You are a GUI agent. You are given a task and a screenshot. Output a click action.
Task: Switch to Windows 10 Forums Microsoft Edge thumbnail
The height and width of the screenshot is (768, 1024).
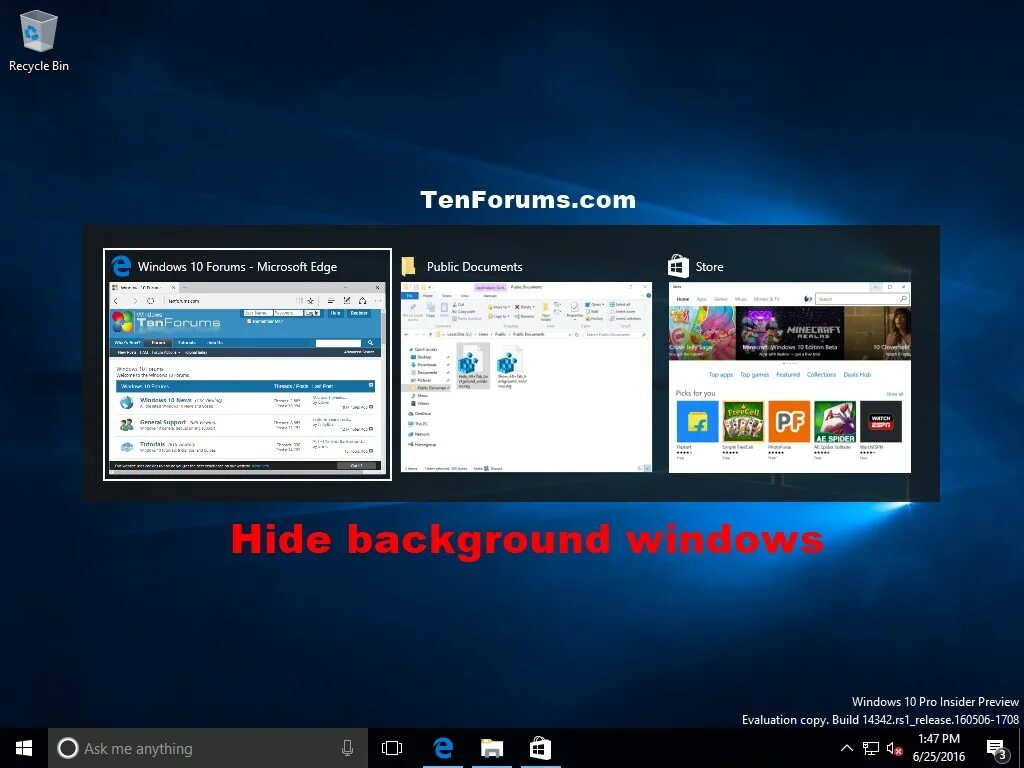coord(248,364)
